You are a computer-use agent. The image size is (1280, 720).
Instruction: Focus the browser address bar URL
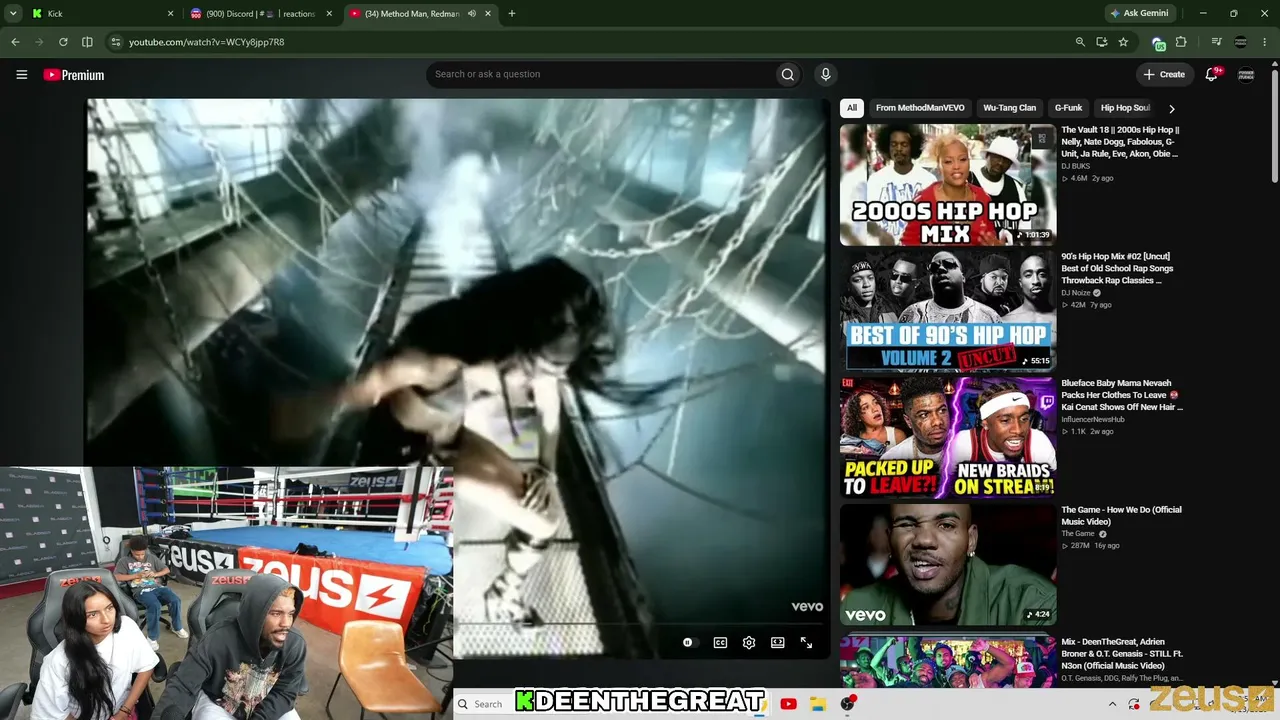pos(207,42)
